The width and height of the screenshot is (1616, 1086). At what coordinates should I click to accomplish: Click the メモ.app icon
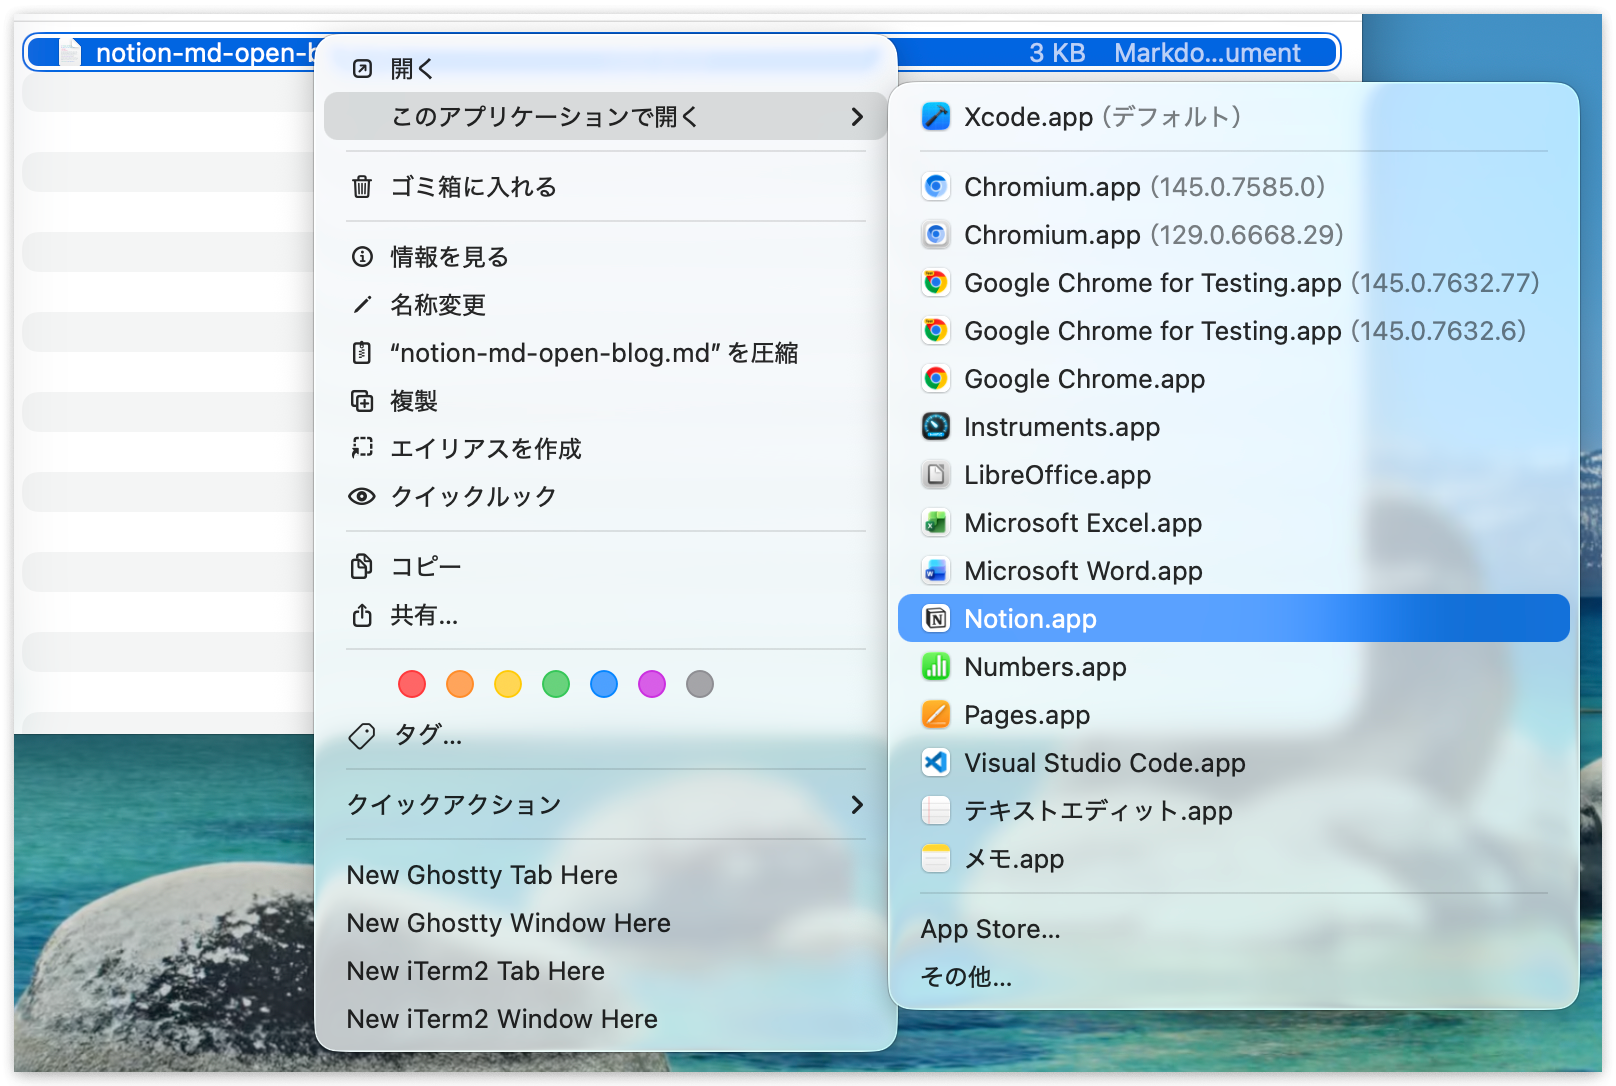(x=936, y=859)
